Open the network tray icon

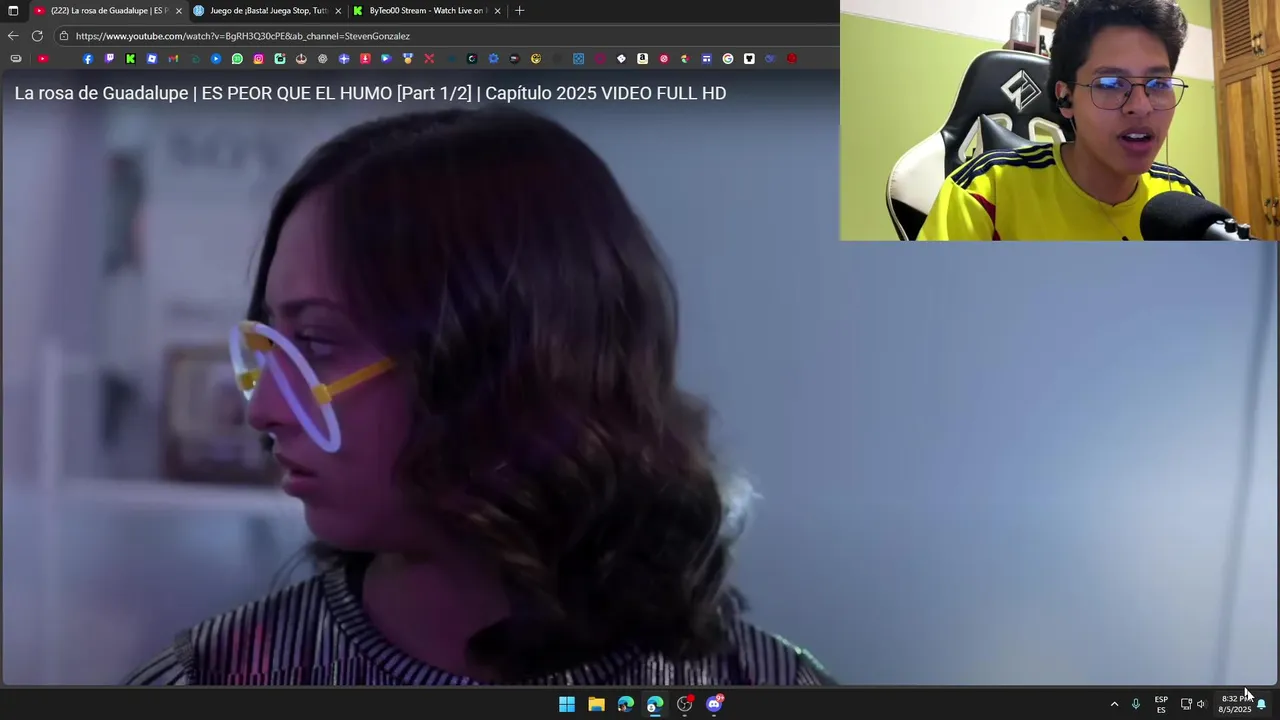[1186, 704]
